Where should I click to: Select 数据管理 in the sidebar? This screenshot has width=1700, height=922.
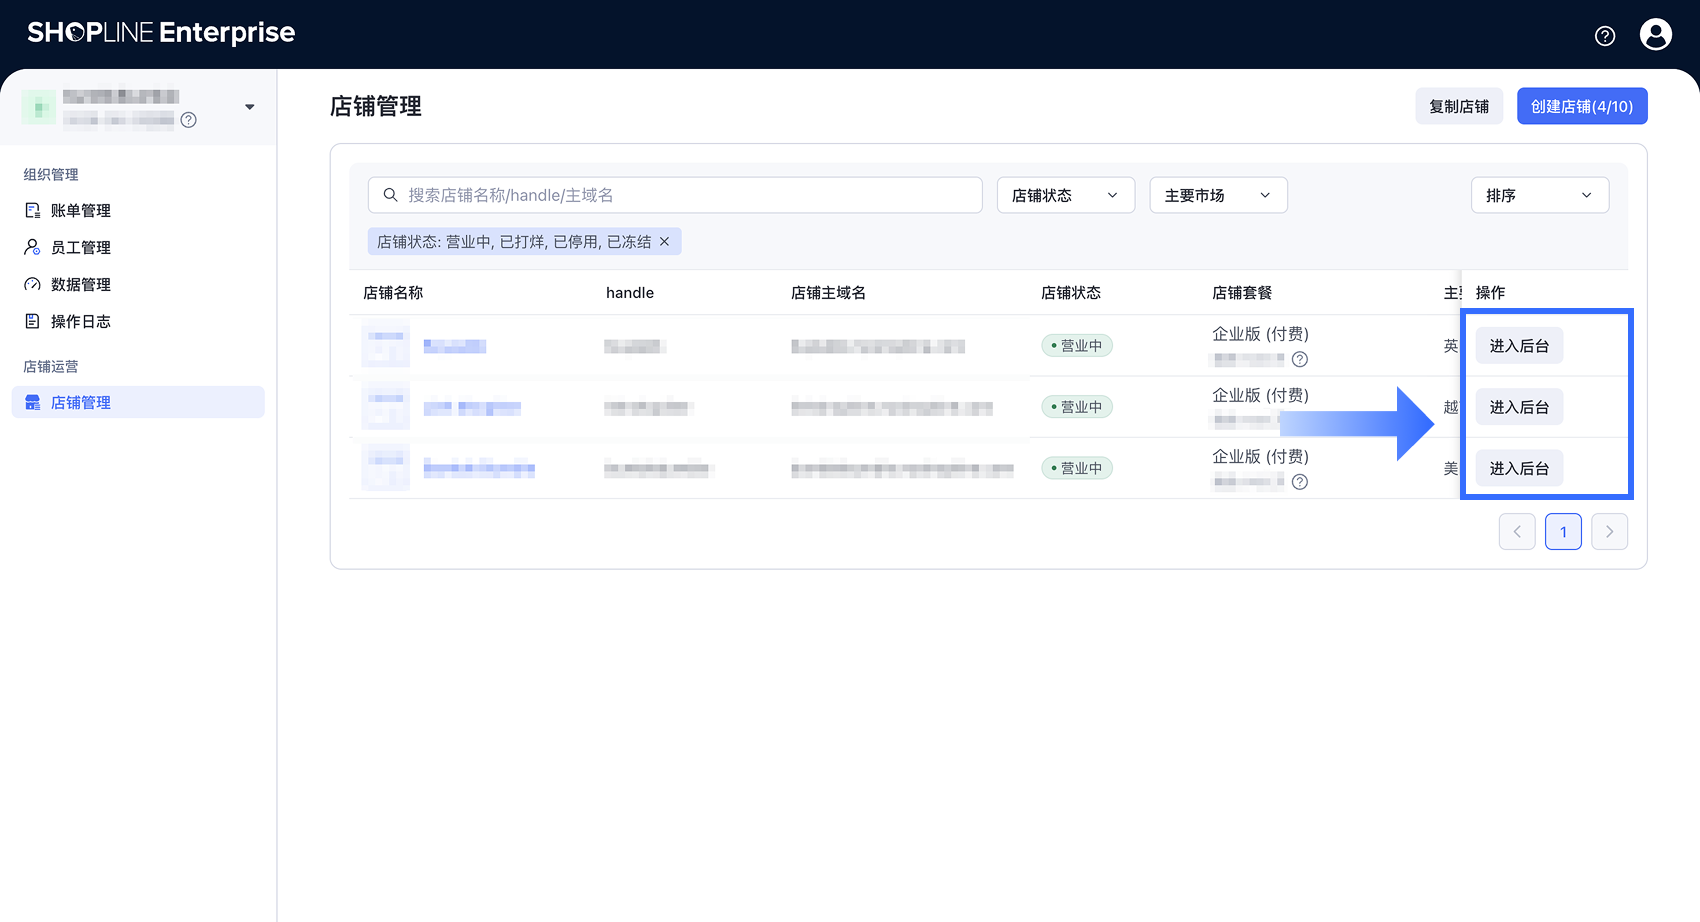click(x=81, y=285)
